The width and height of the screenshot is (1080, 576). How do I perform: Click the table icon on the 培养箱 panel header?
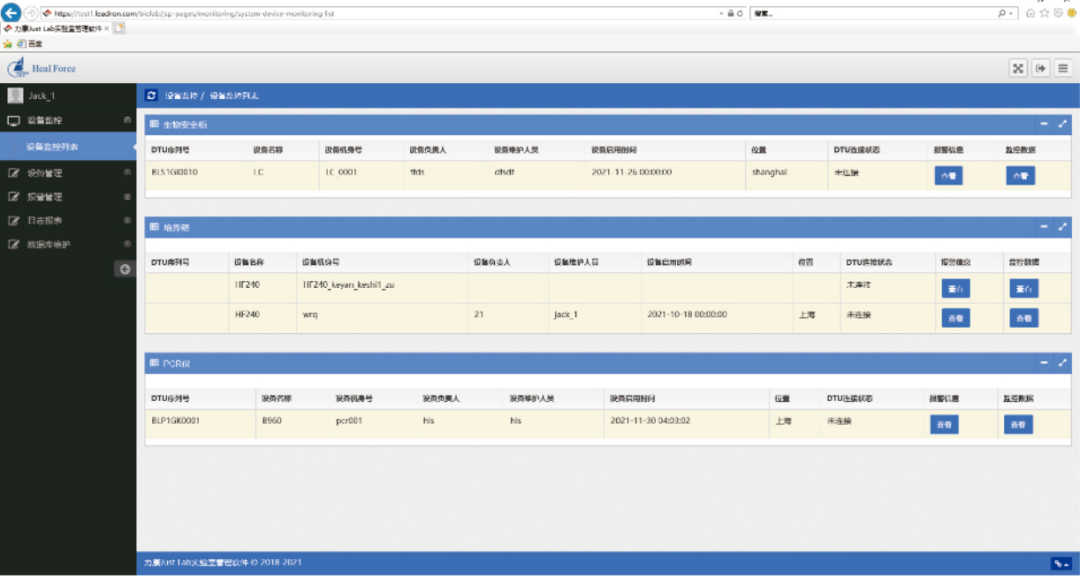pyautogui.click(x=154, y=227)
